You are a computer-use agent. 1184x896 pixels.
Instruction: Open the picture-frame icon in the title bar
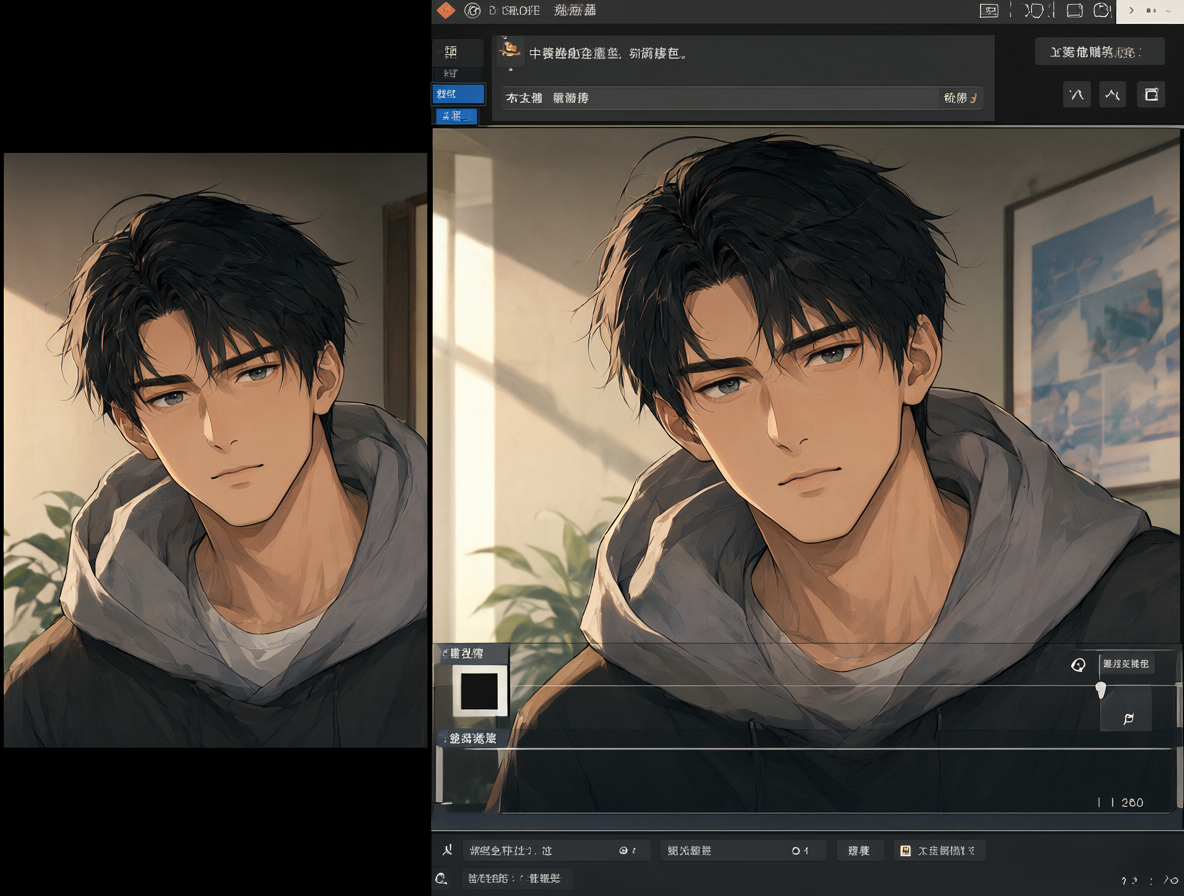coord(988,11)
